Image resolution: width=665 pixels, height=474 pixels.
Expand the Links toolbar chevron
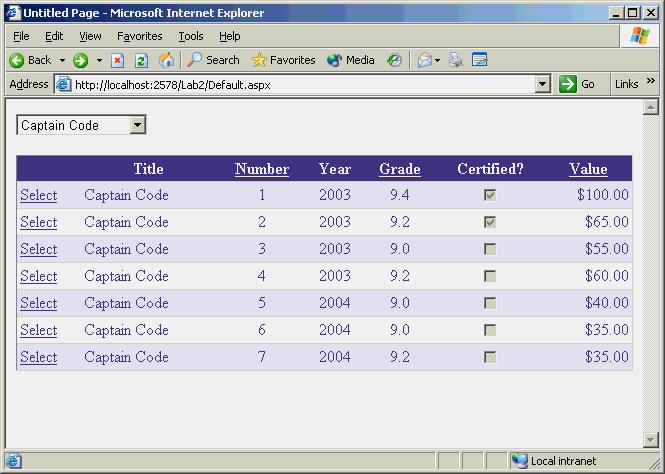pos(651,81)
